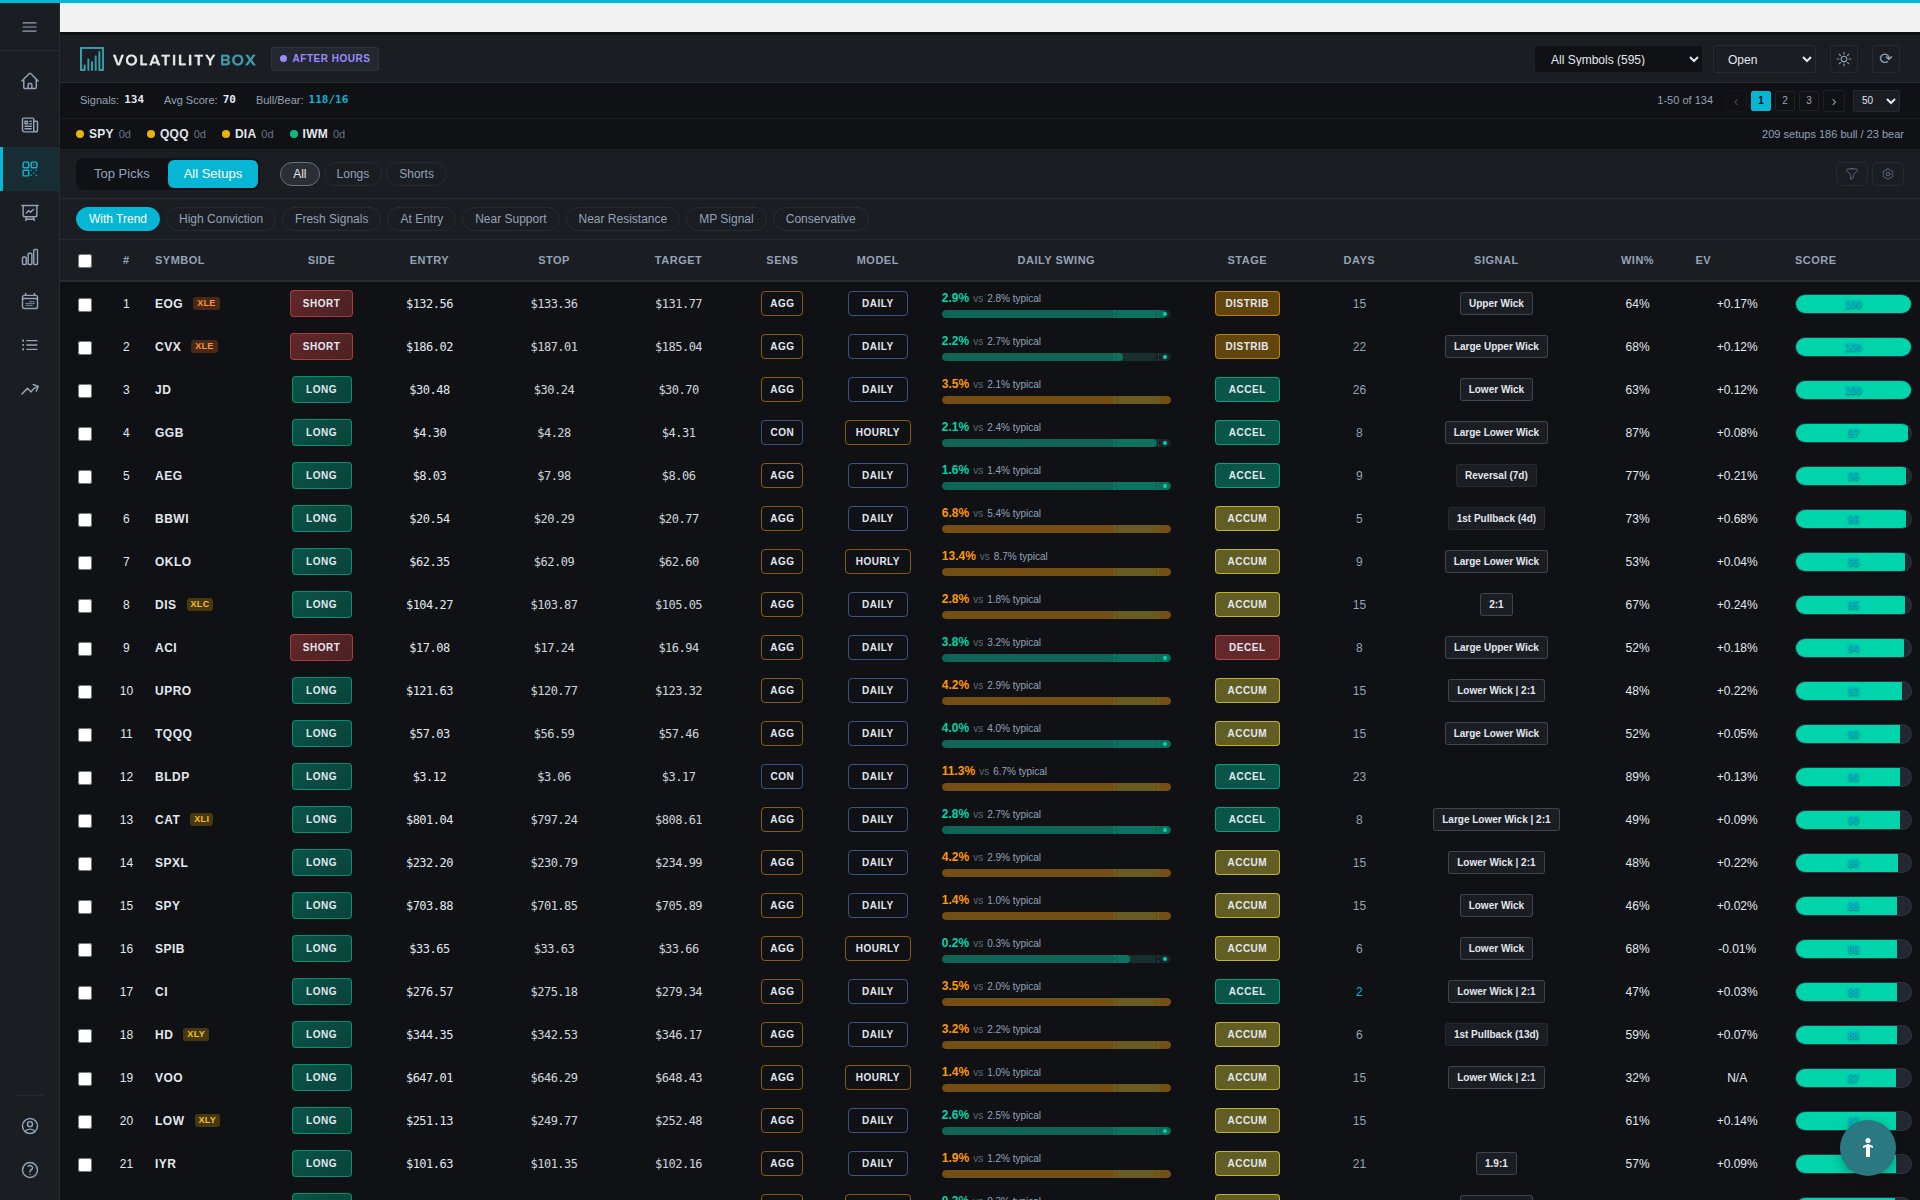Switch to Top Picks tab
The image size is (1920, 1200).
[122, 174]
